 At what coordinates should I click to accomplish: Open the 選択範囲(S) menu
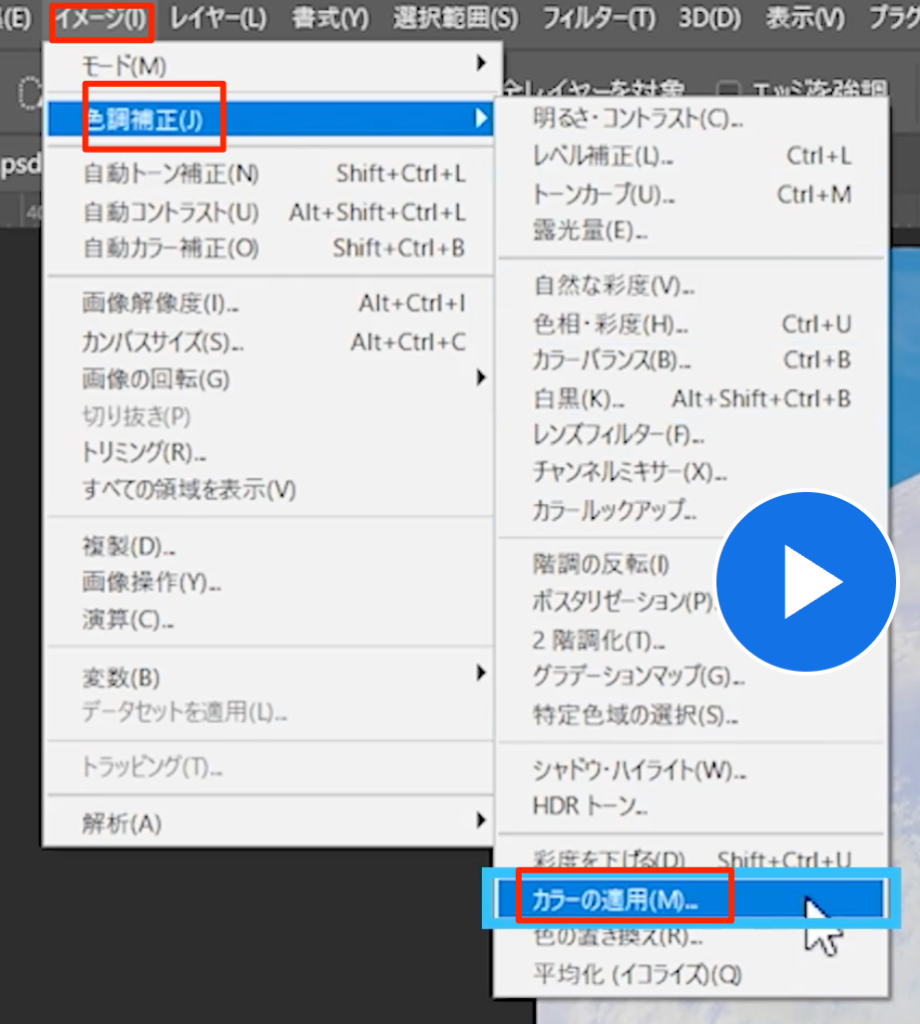(x=455, y=18)
